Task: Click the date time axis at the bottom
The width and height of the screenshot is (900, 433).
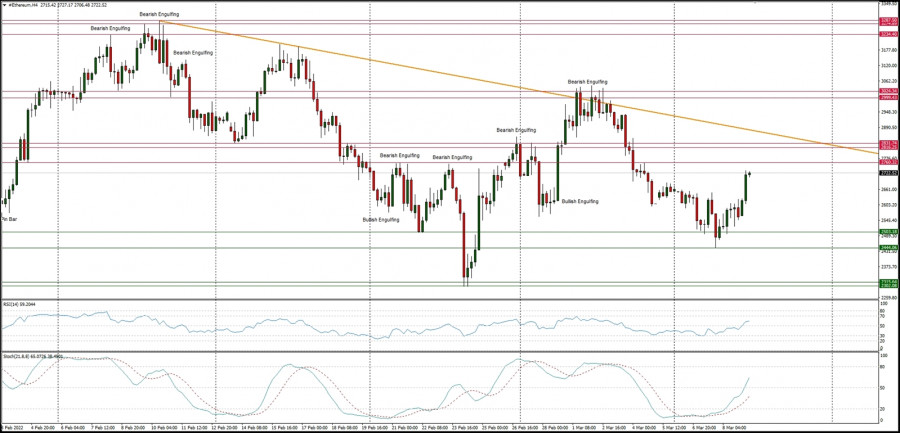Action: tap(400, 427)
